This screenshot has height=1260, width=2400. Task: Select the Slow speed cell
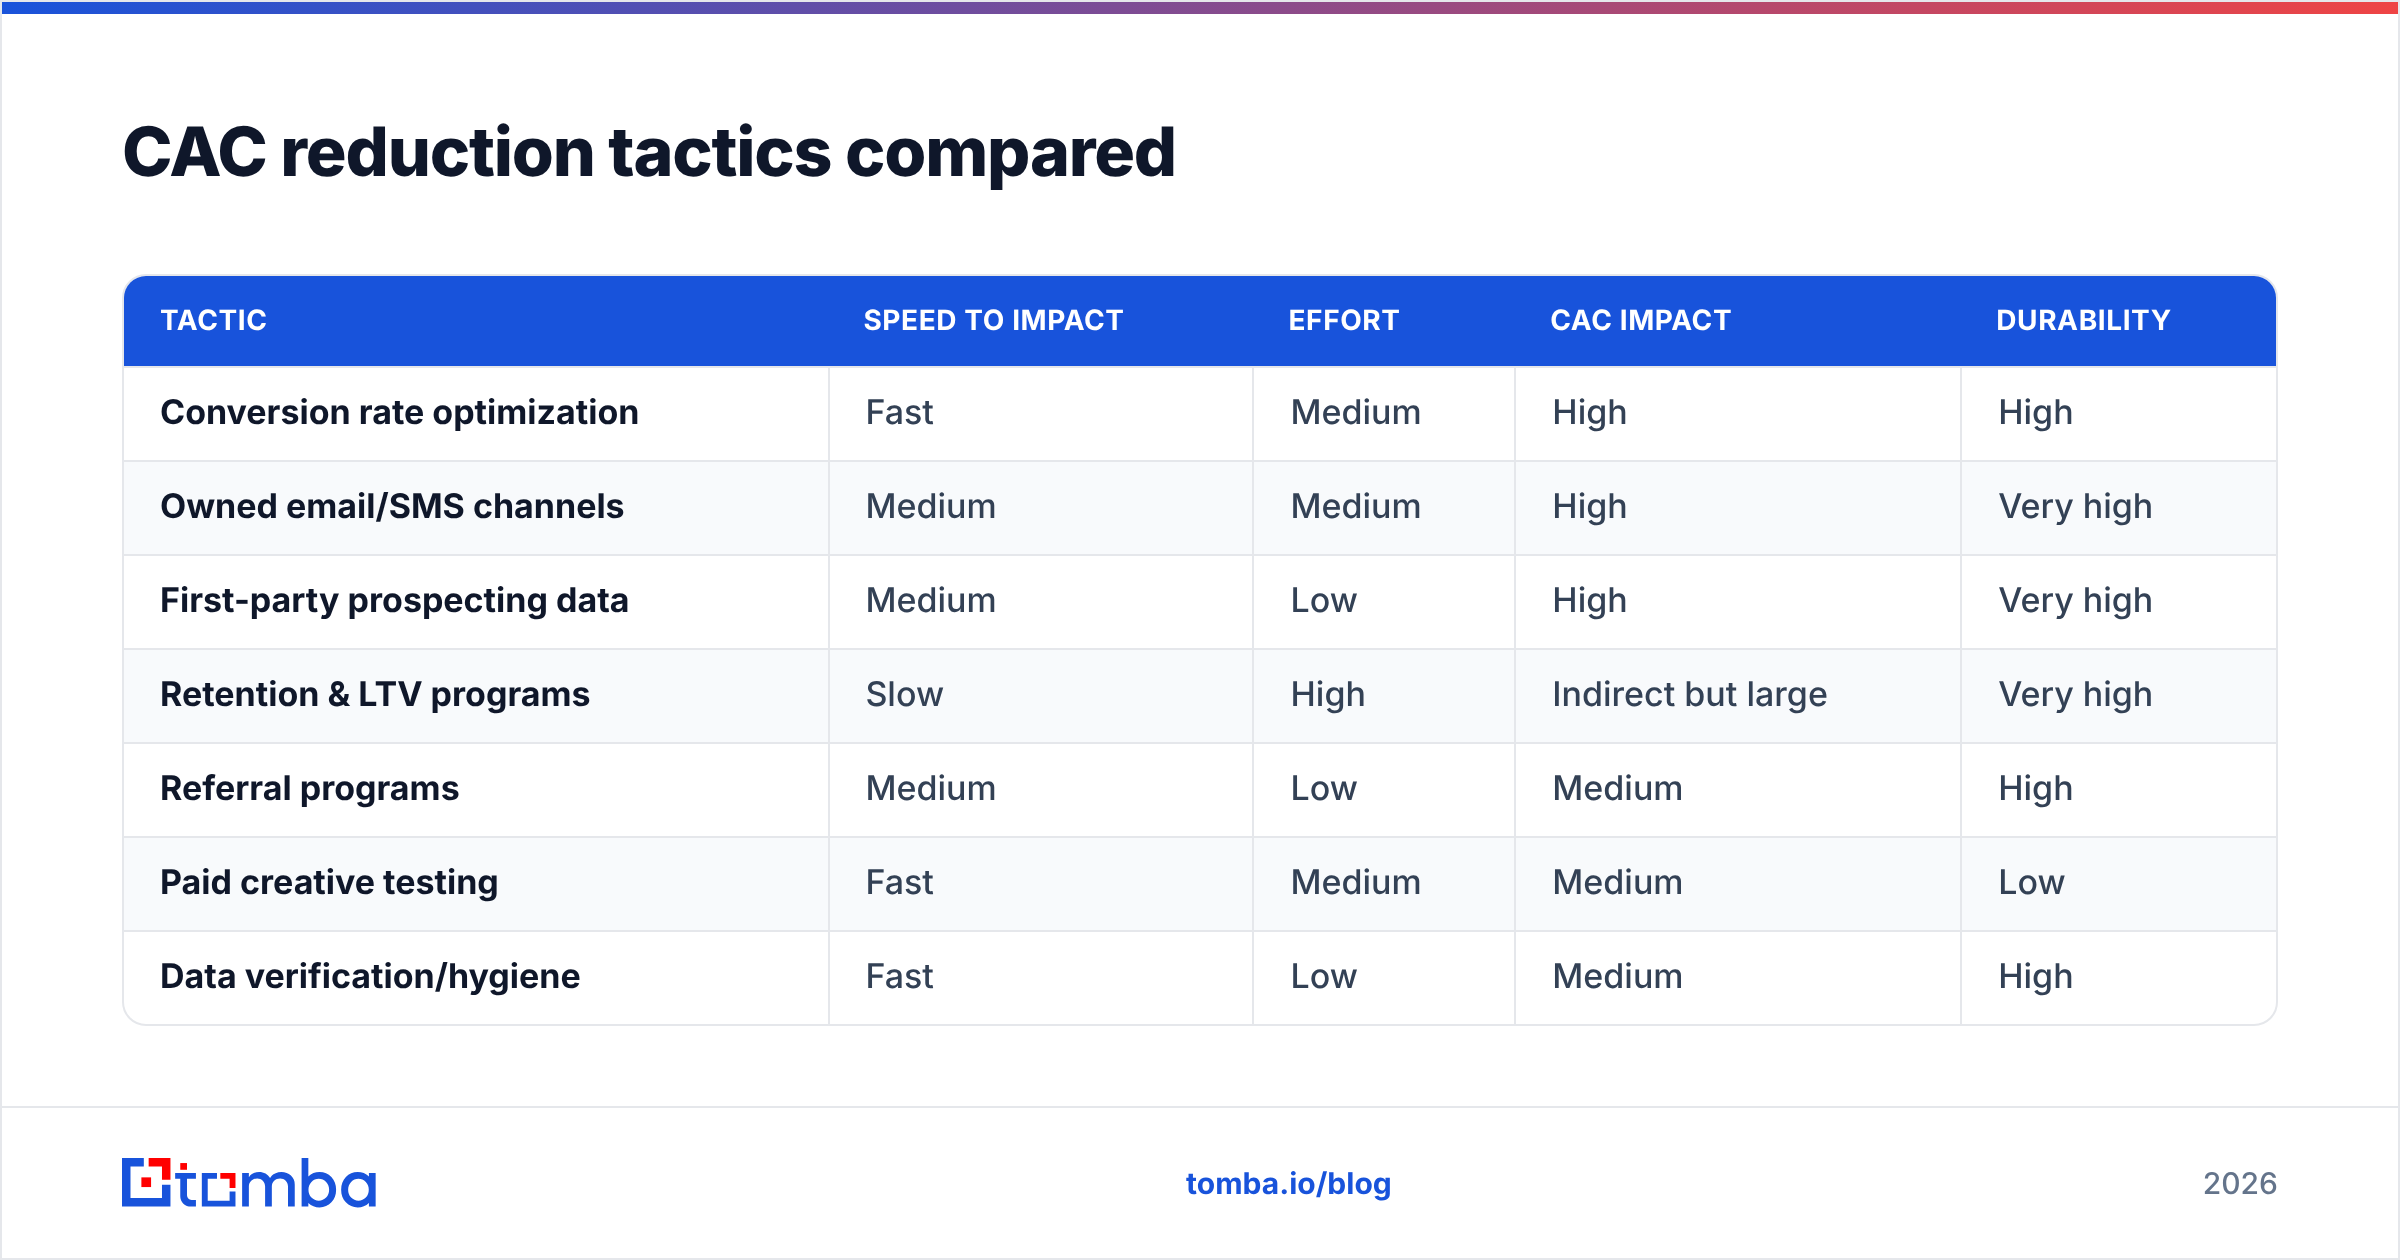904,694
